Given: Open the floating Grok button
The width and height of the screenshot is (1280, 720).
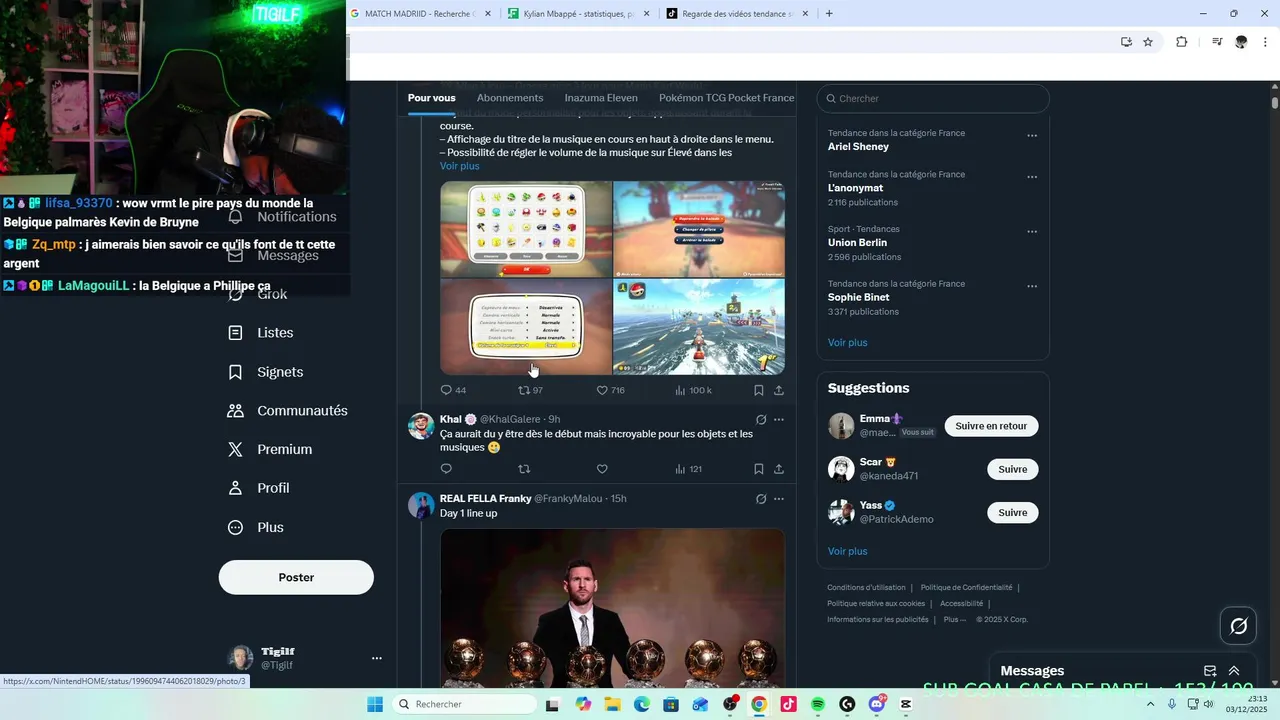Looking at the screenshot, I should click(1238, 626).
